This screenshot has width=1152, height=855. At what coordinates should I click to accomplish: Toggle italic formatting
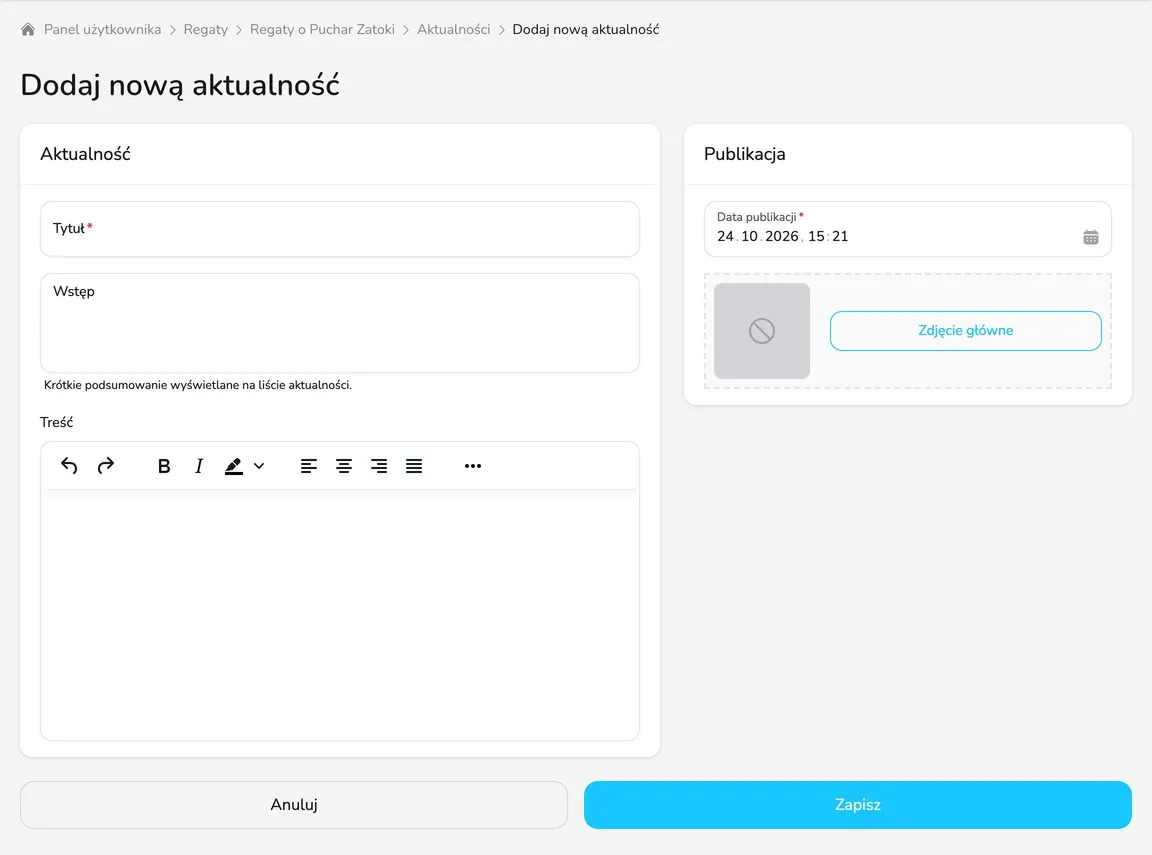198,466
